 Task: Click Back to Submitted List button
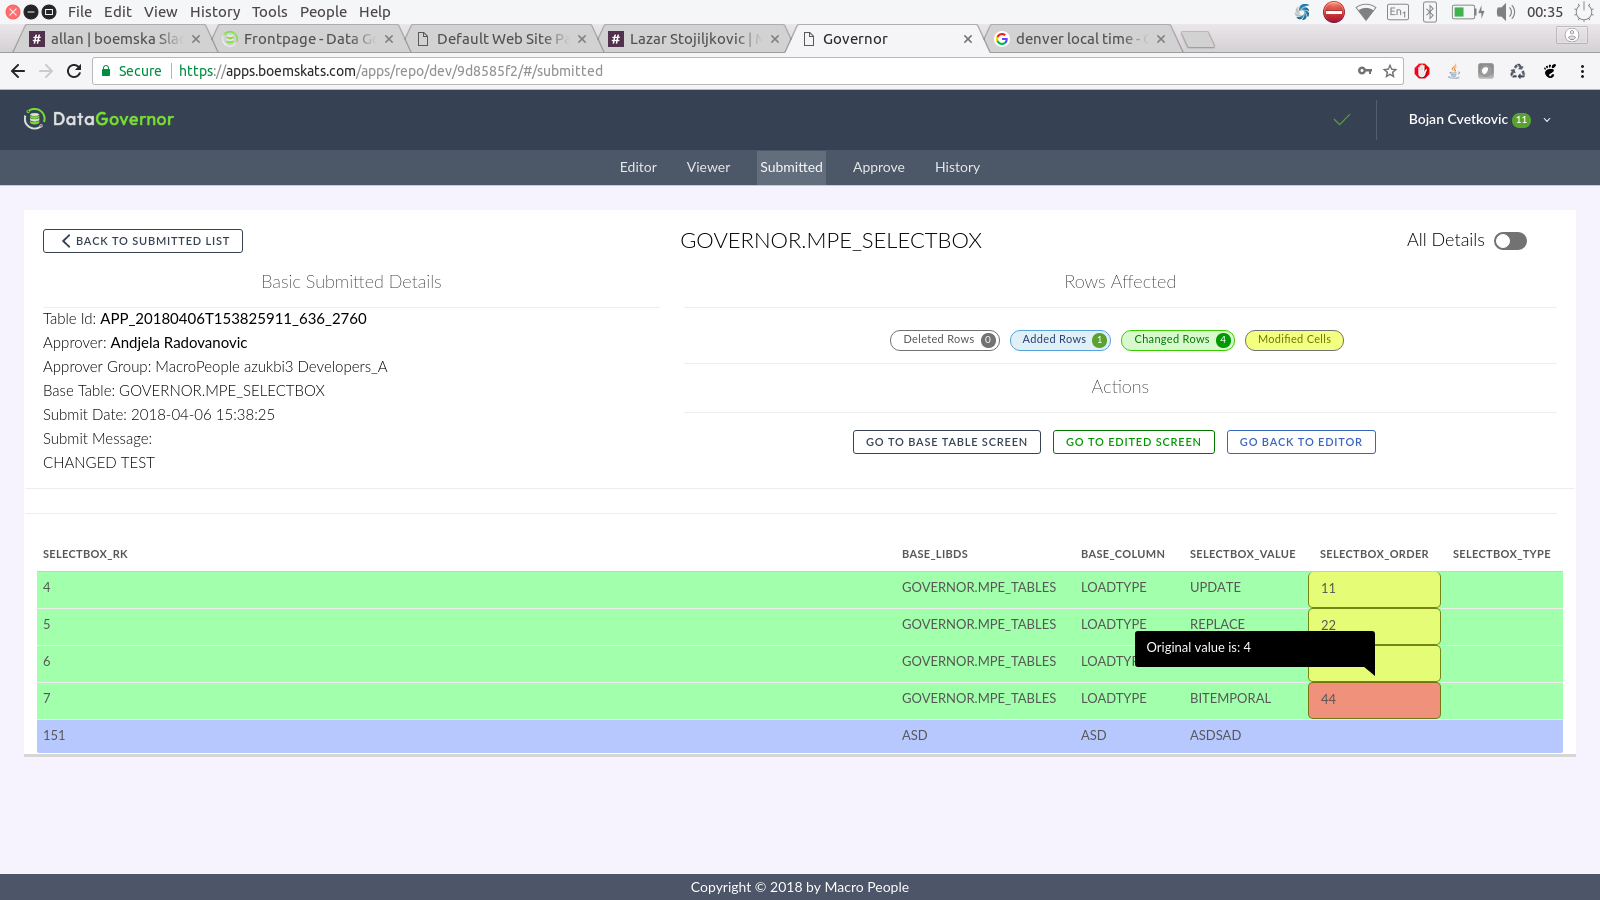(143, 241)
